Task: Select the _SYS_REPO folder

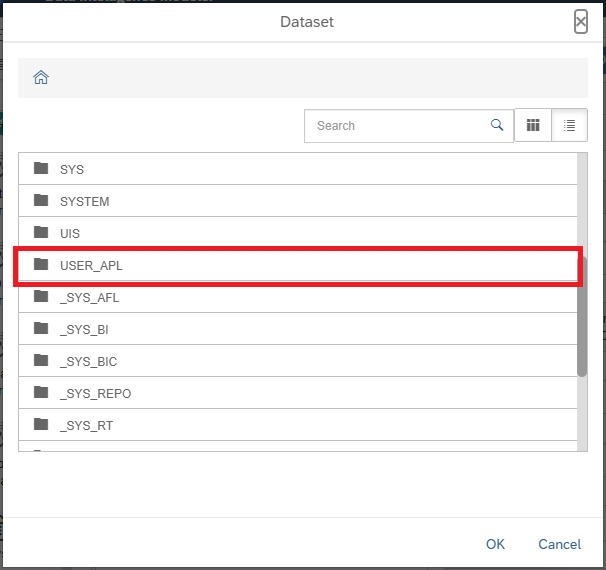Action: [95, 394]
